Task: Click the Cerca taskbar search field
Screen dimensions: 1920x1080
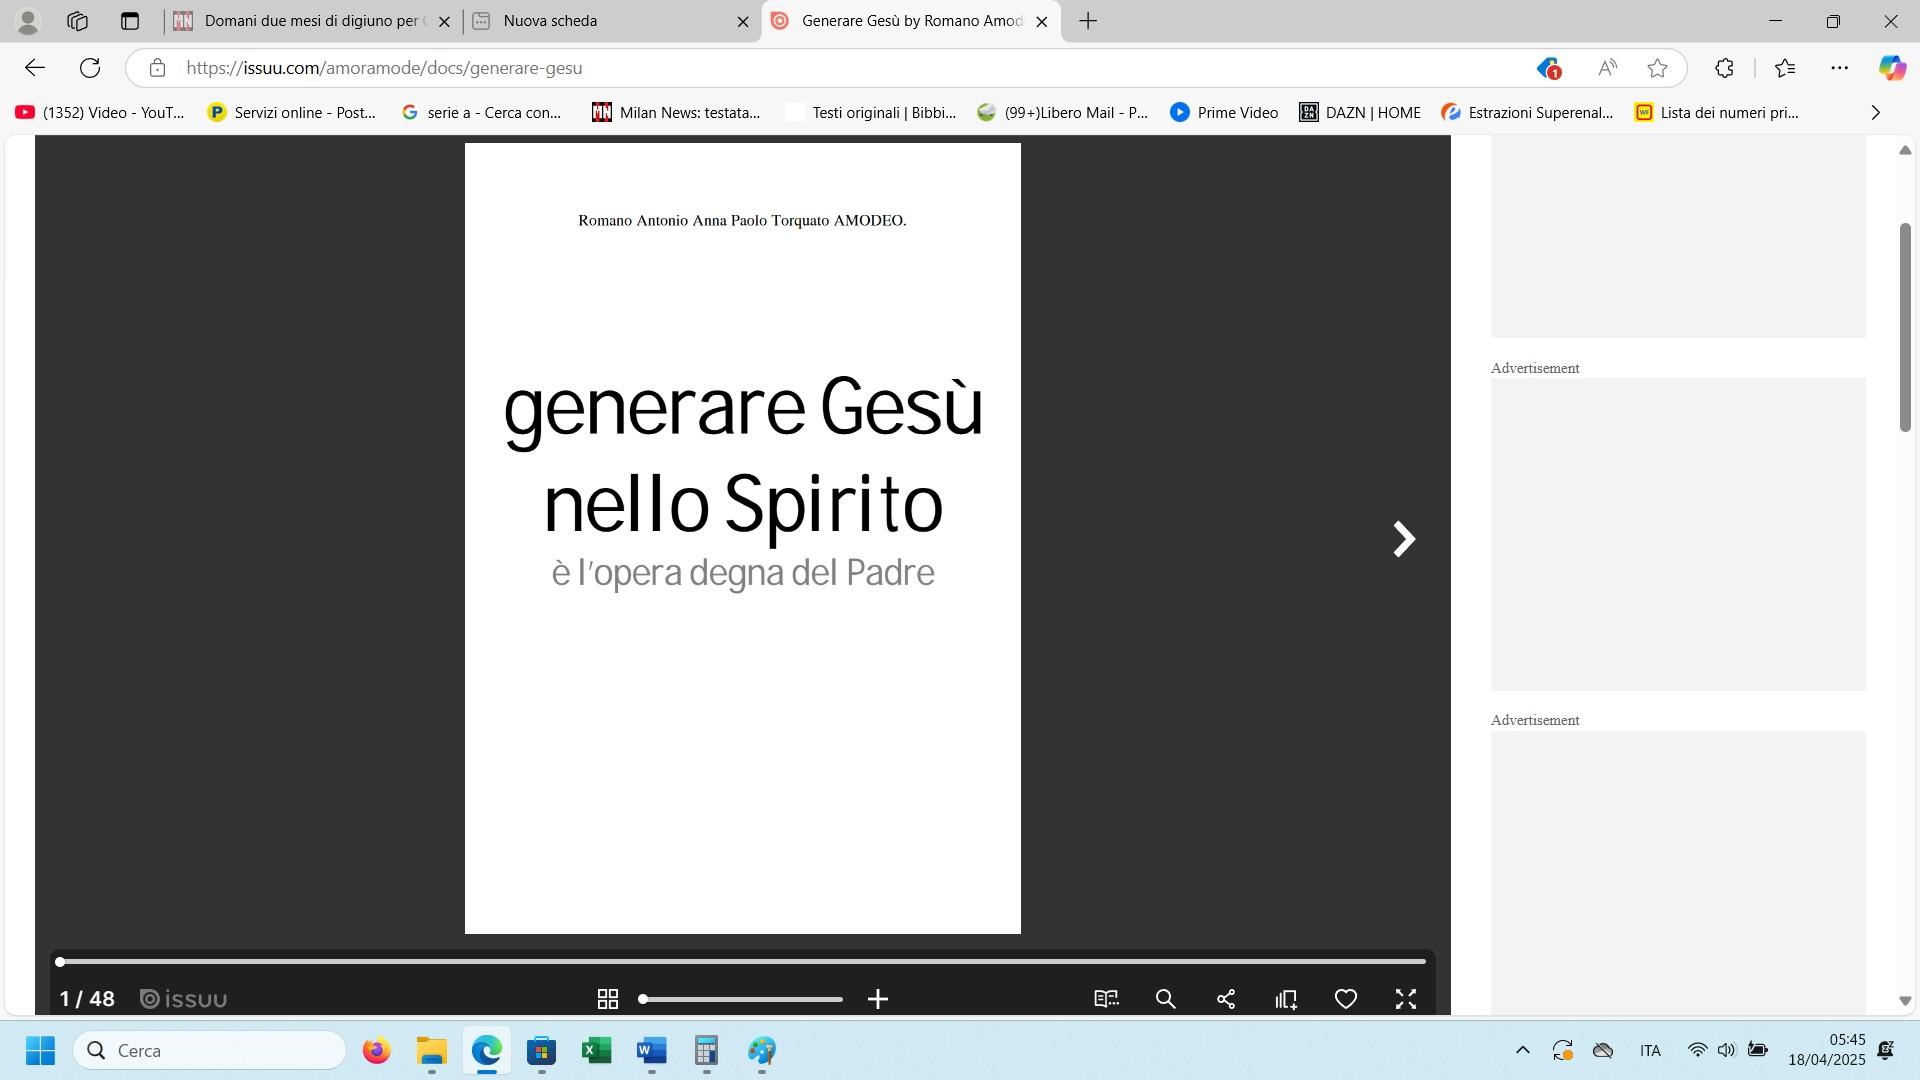Action: [210, 1050]
